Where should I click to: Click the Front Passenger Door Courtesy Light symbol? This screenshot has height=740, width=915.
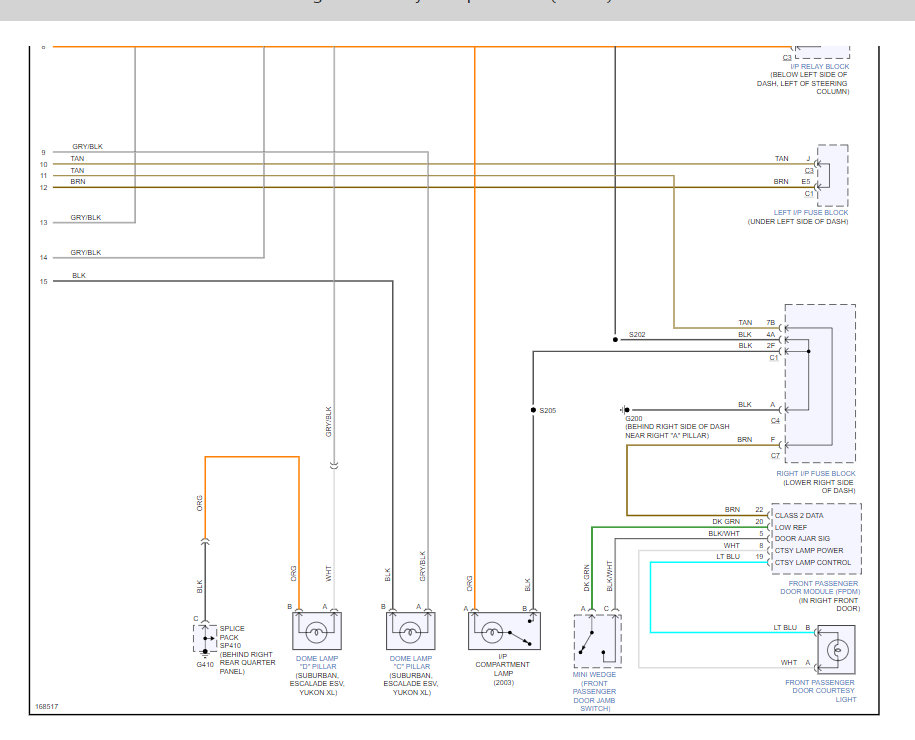tap(838, 647)
